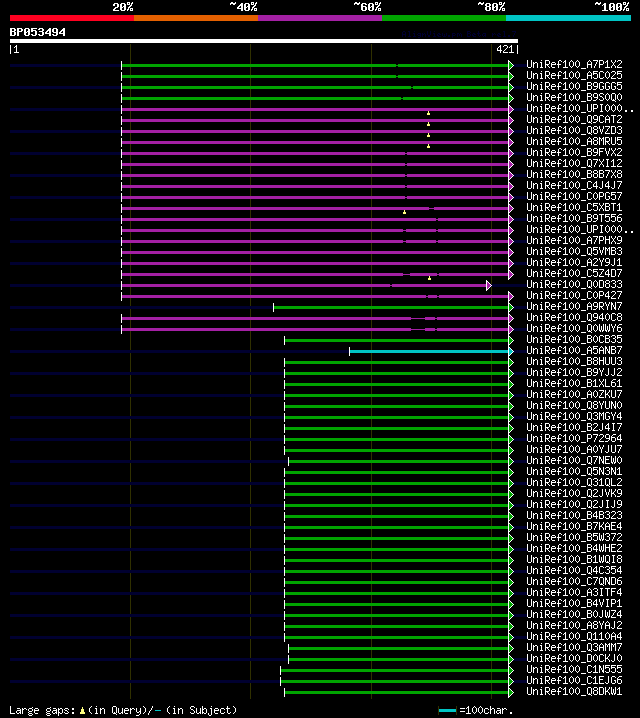640x718 pixels.
Task: Open hit UniRef100_Q8DKW1
Action: (574, 691)
